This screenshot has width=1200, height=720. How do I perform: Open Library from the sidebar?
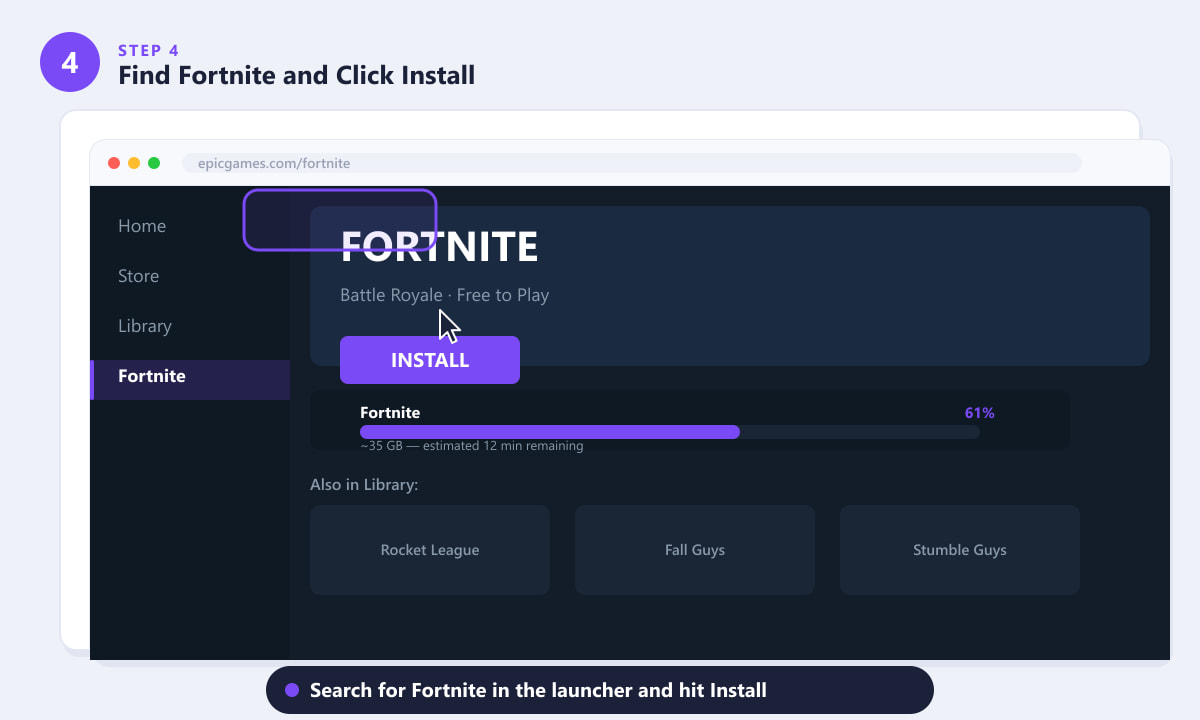[145, 326]
